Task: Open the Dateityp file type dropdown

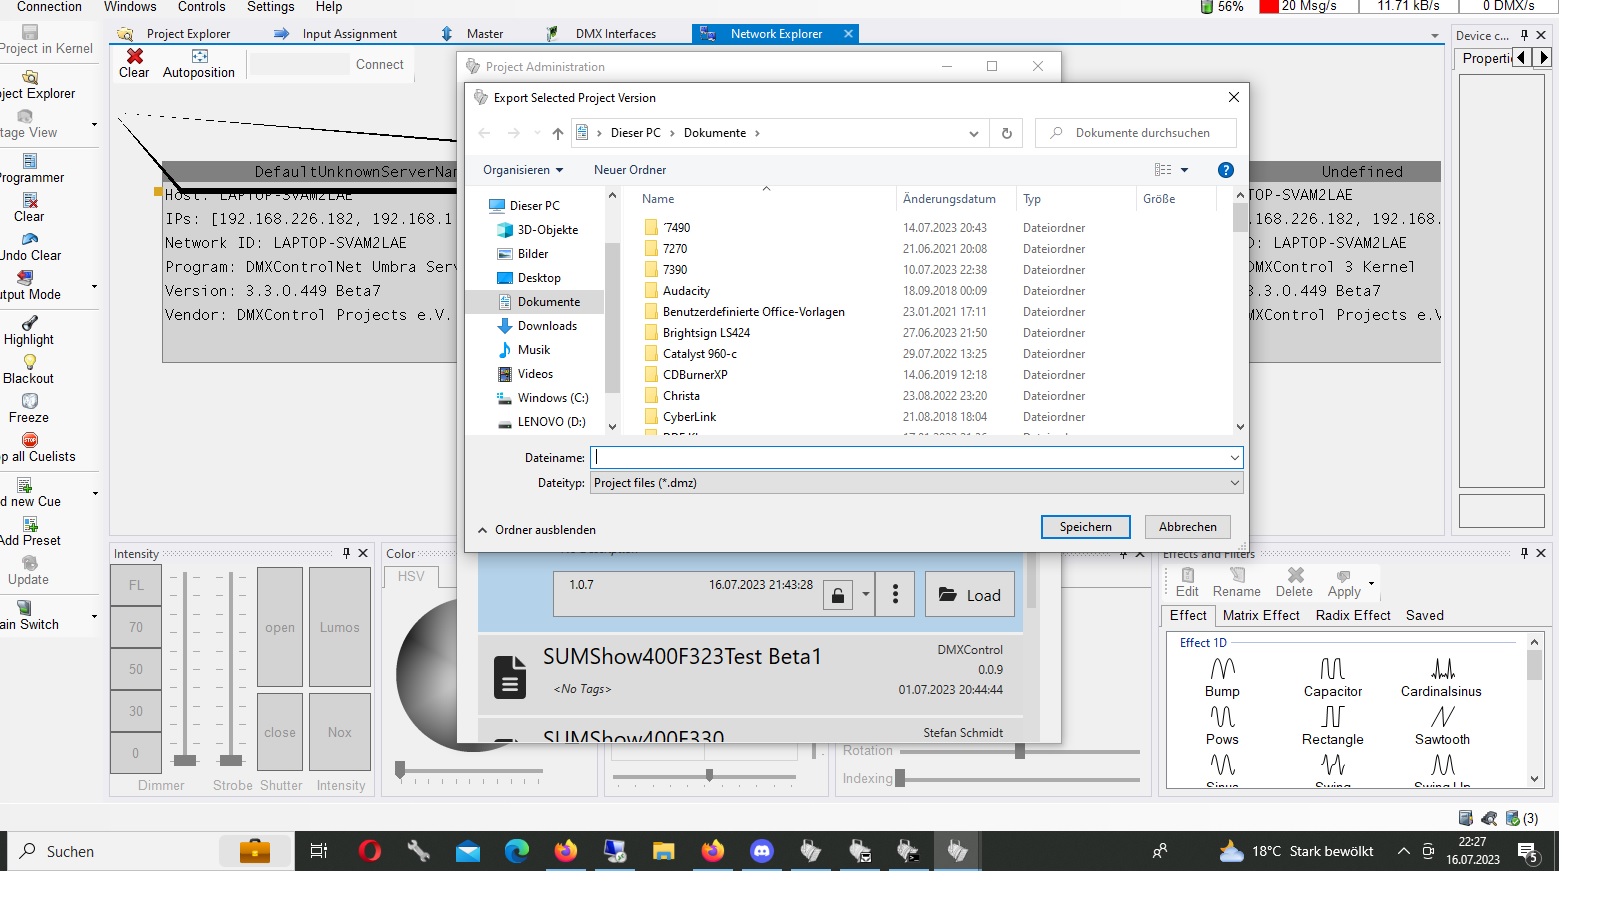Action: click(916, 483)
